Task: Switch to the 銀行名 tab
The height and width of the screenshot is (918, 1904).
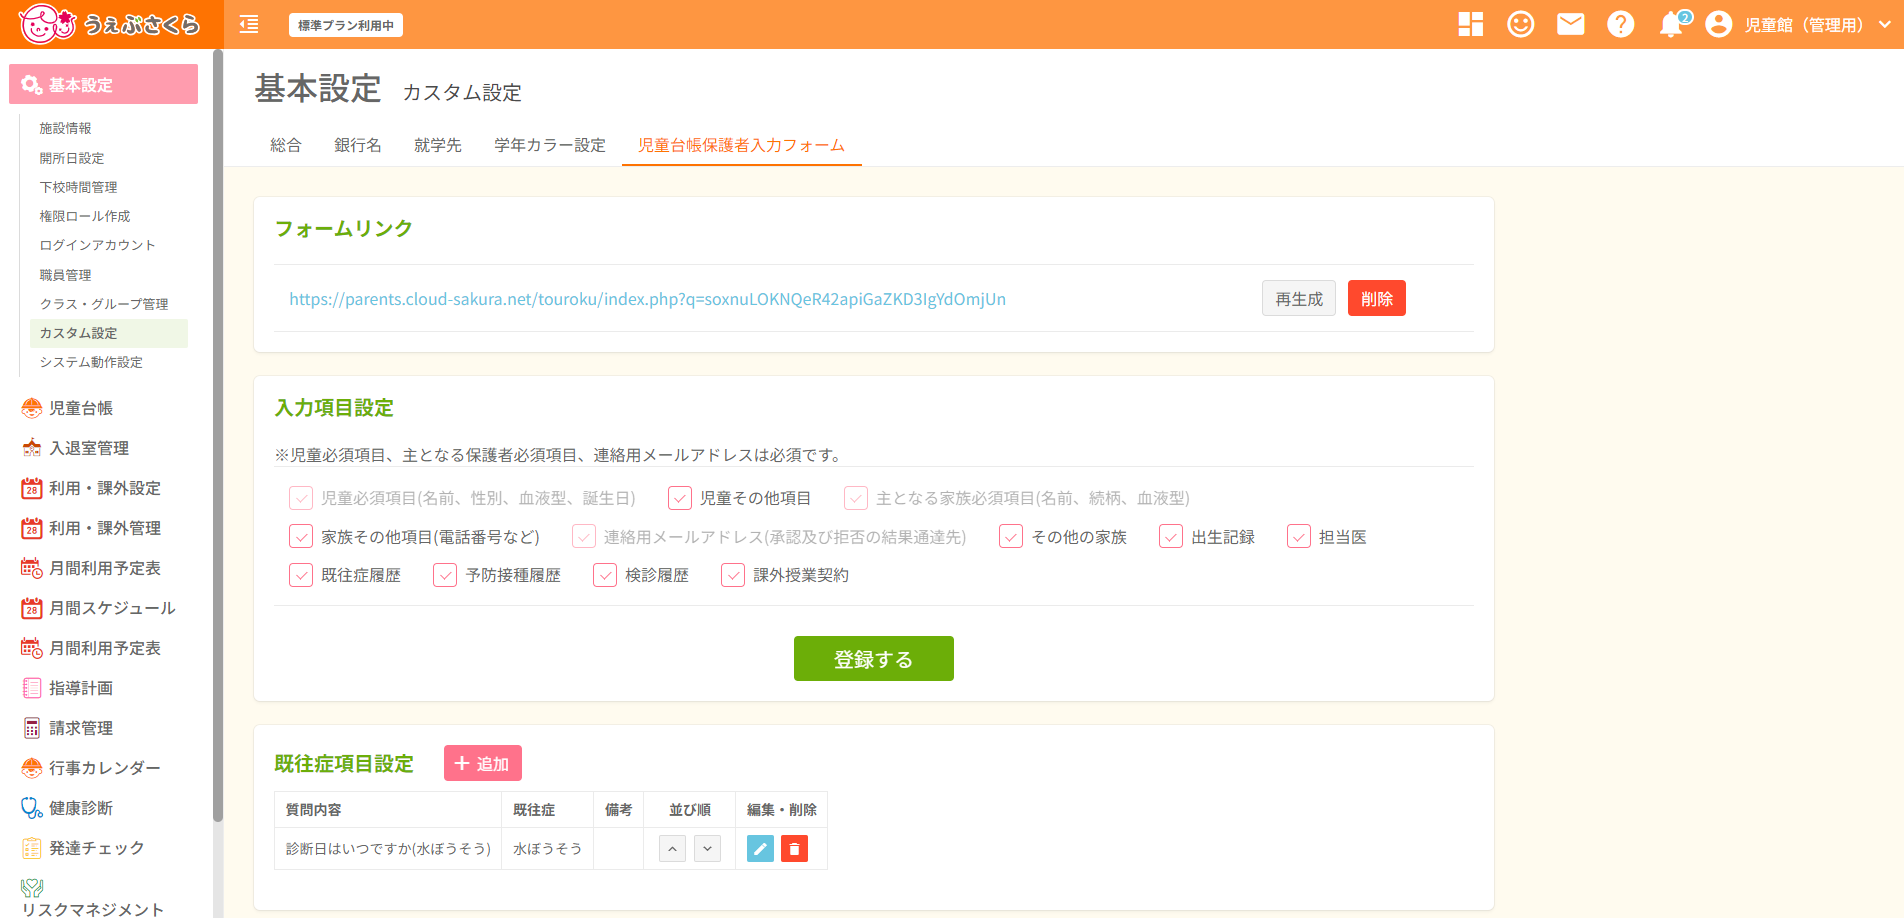Action: tap(358, 145)
